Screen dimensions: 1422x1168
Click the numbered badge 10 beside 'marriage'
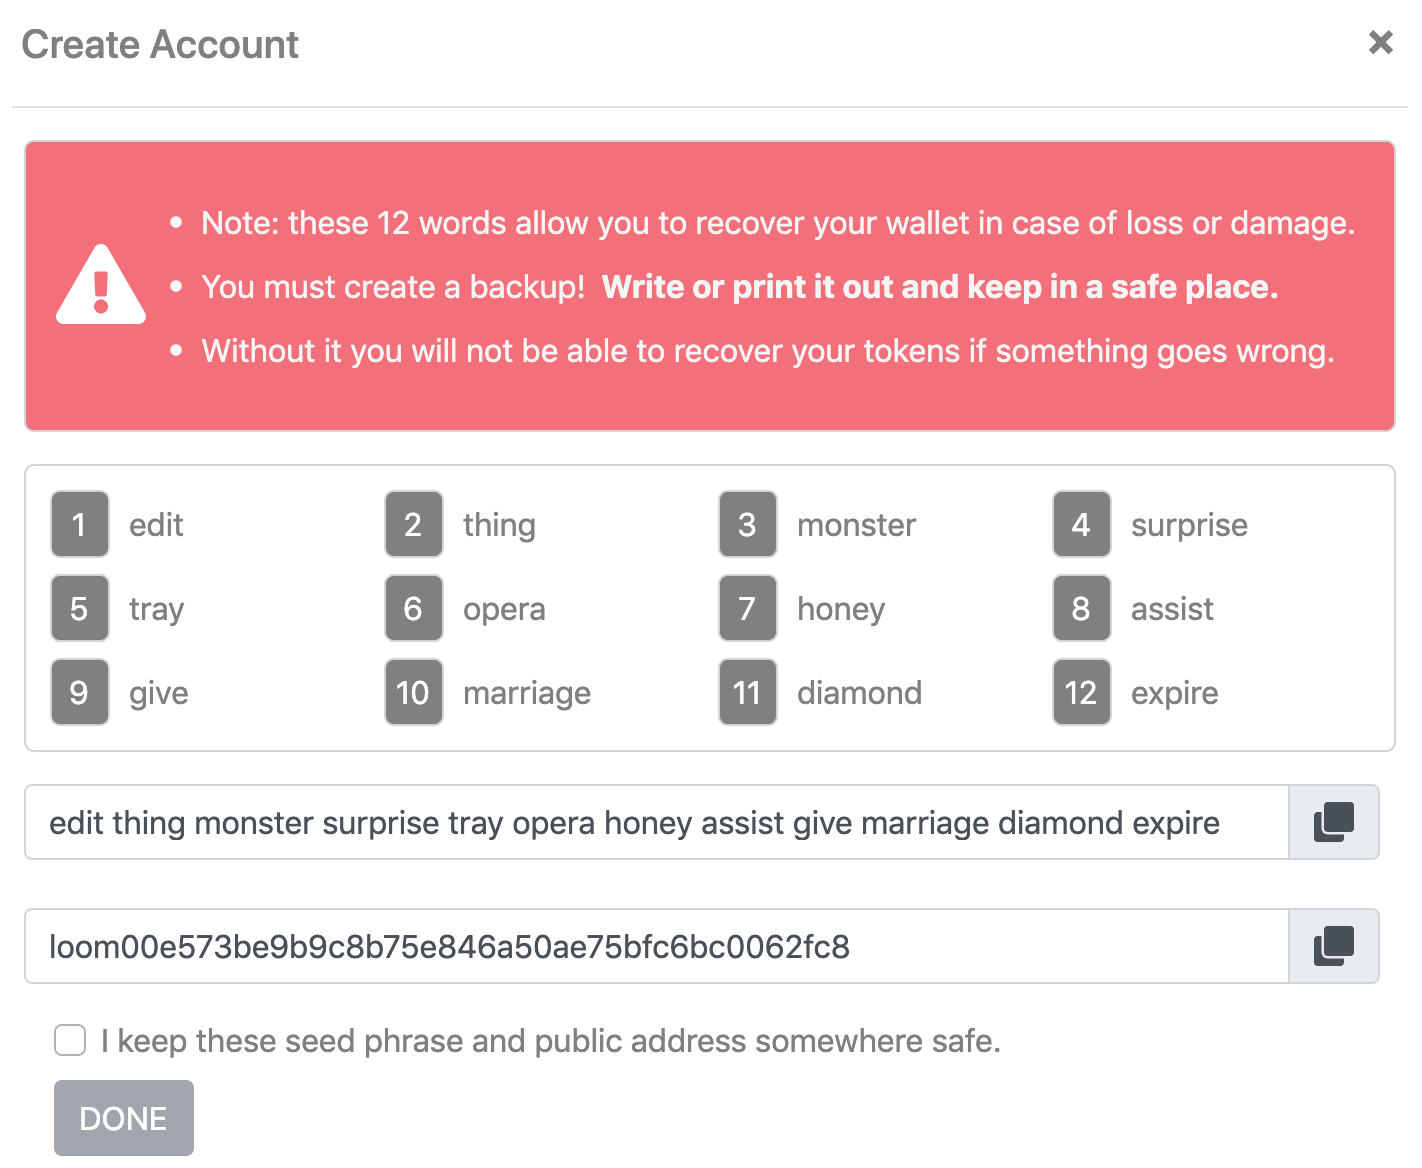pos(413,692)
